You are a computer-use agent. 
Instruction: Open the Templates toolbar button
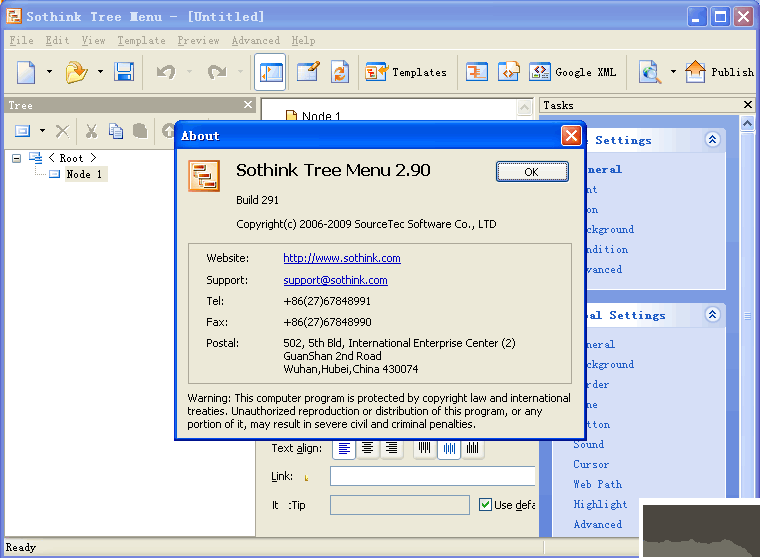click(x=406, y=72)
